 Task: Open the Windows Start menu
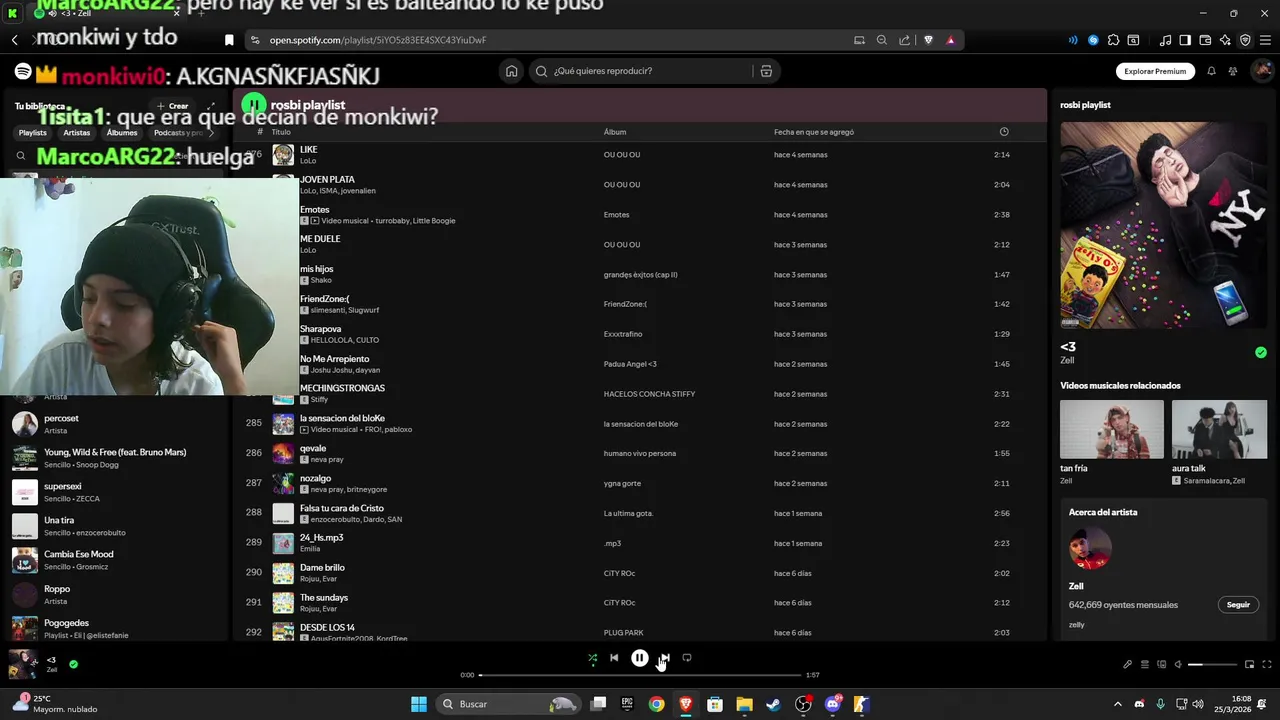(419, 704)
